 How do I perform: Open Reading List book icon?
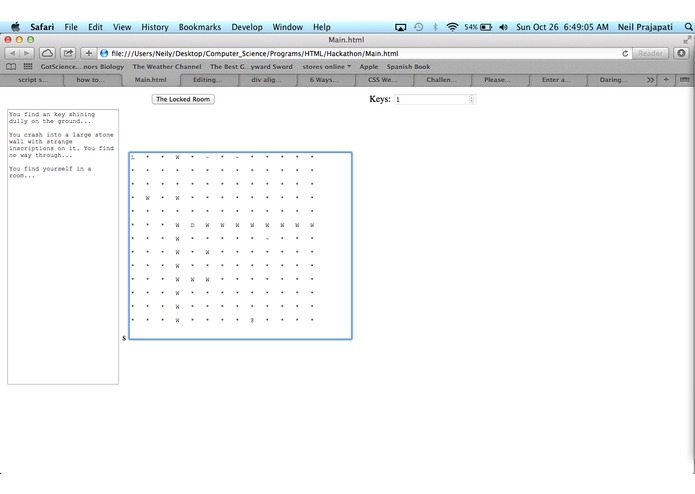[x=11, y=66]
